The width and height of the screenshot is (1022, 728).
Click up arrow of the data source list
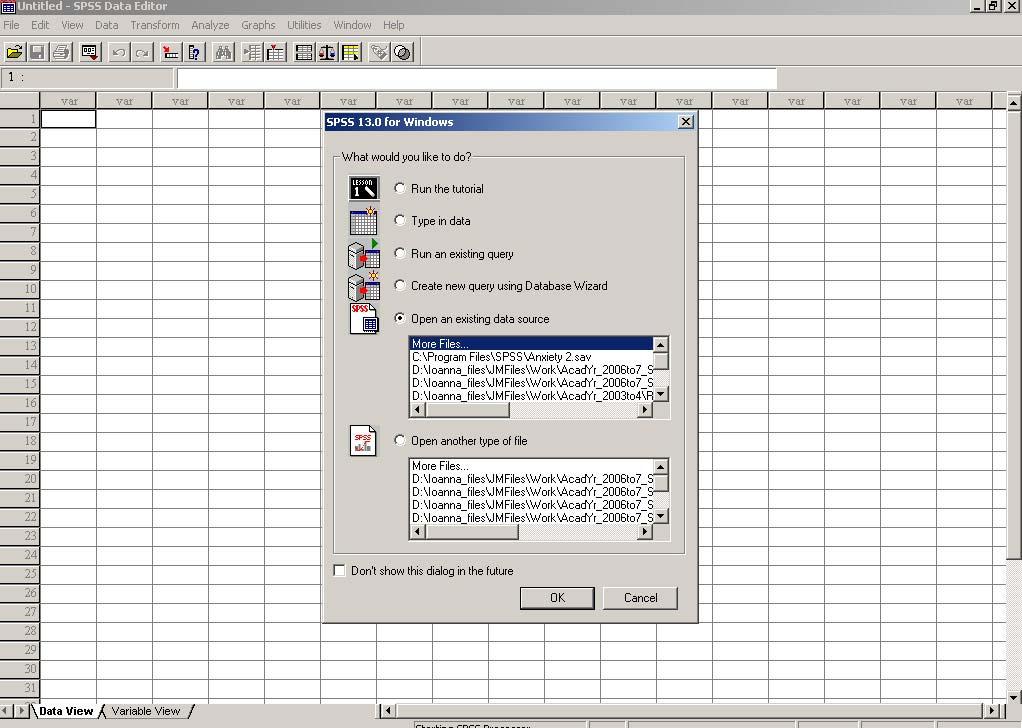pos(660,345)
